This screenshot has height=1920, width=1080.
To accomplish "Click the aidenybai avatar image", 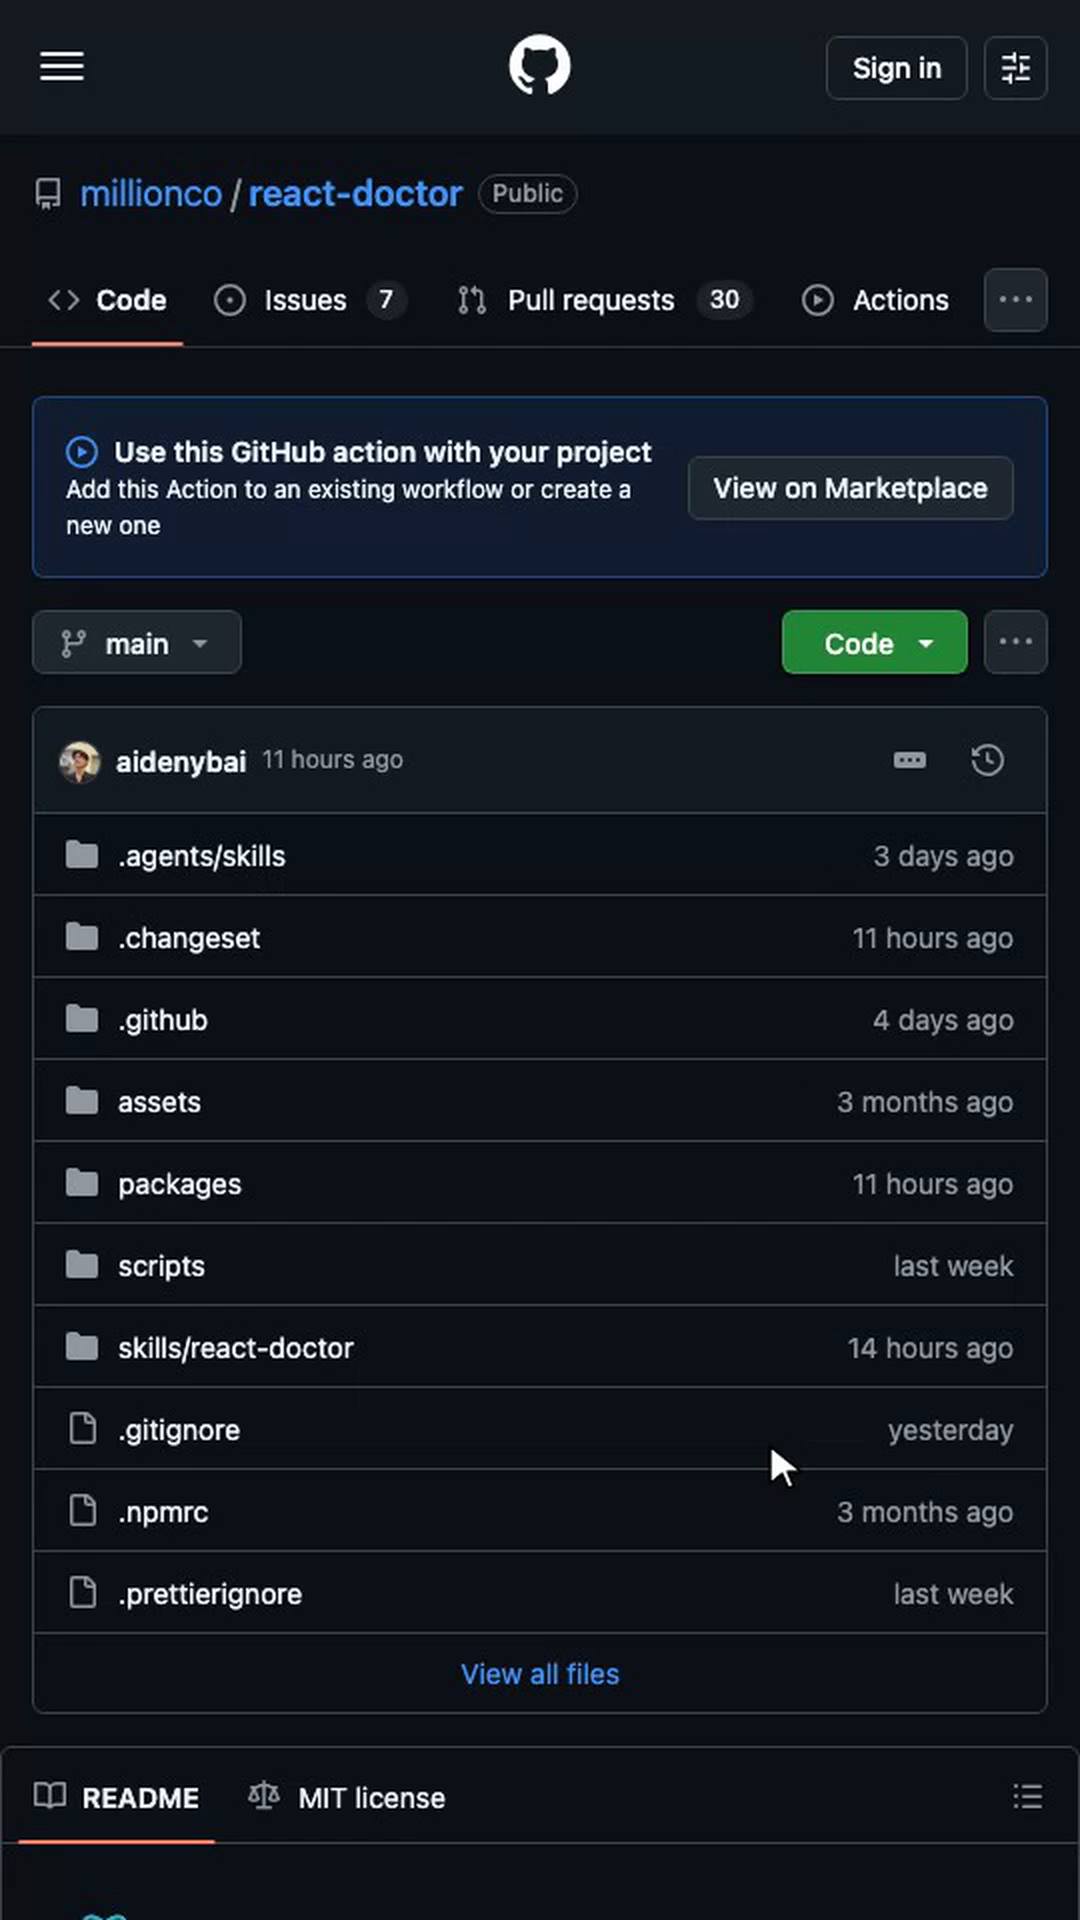I will [x=80, y=762].
